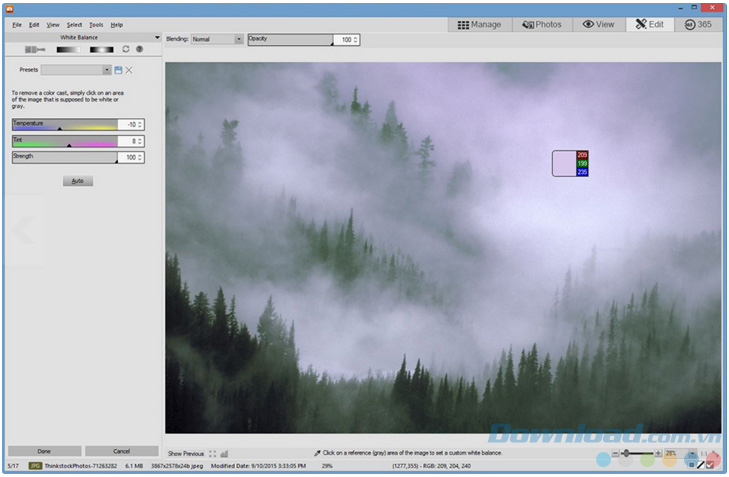Expand the Blending mode dropdown
The image size is (729, 477).
pos(238,39)
